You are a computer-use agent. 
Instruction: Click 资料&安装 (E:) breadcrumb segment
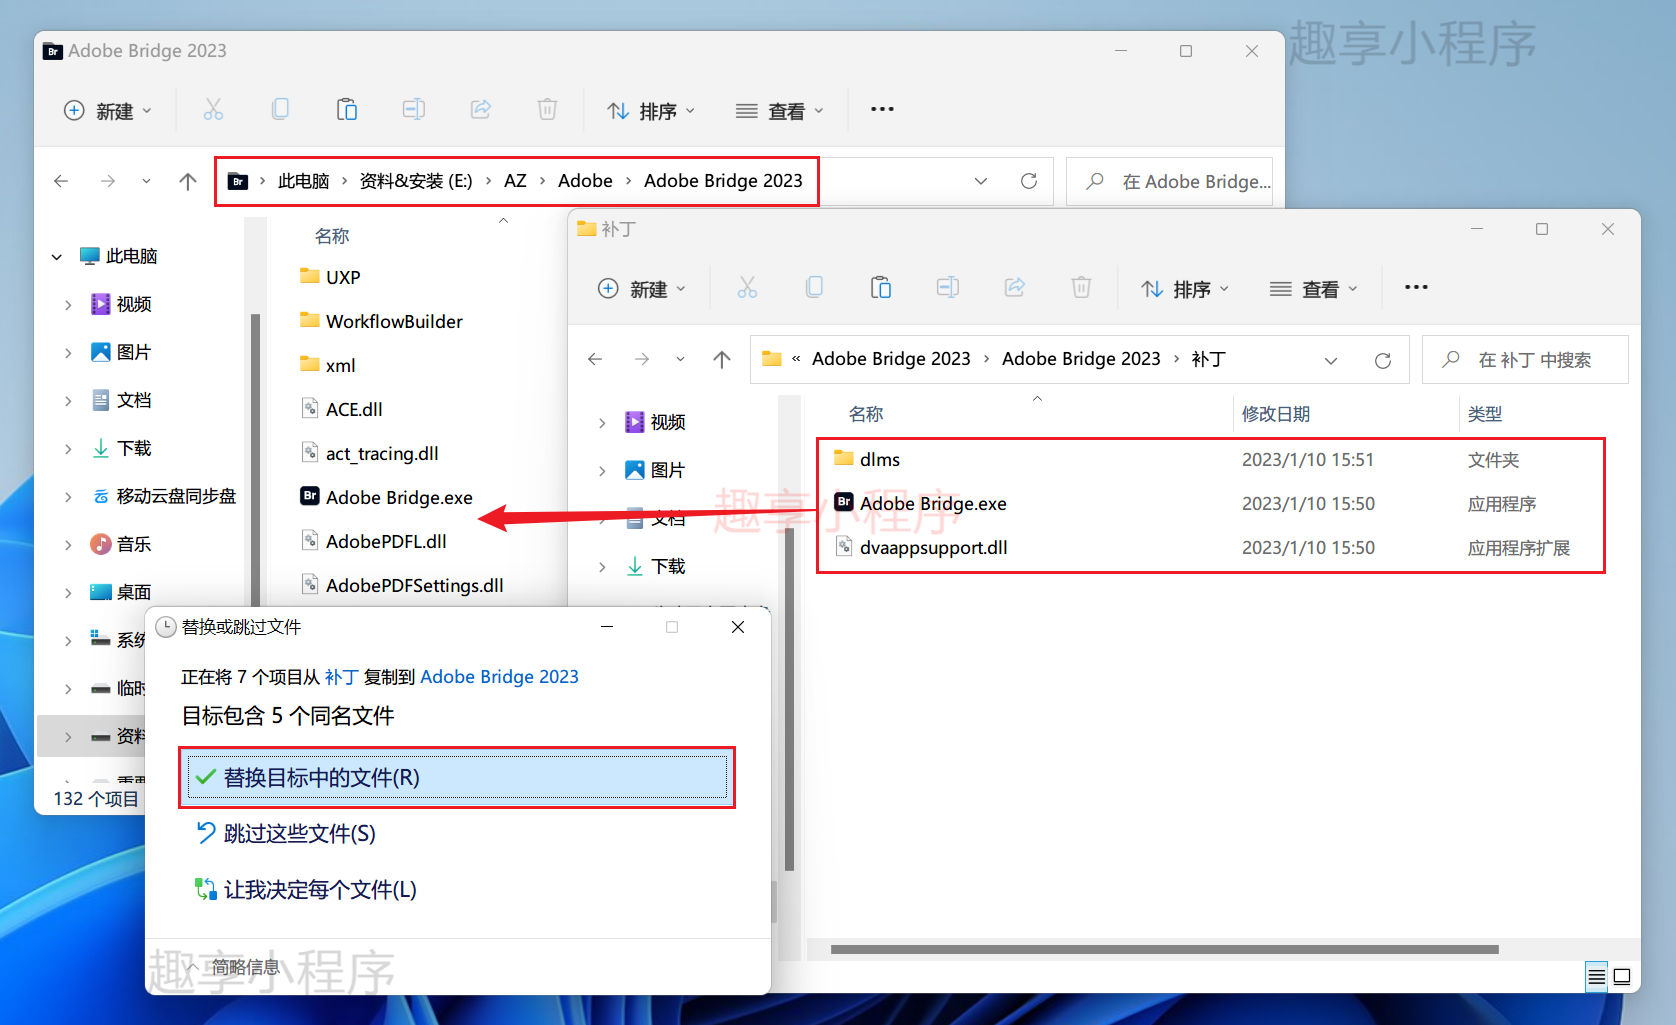(416, 181)
